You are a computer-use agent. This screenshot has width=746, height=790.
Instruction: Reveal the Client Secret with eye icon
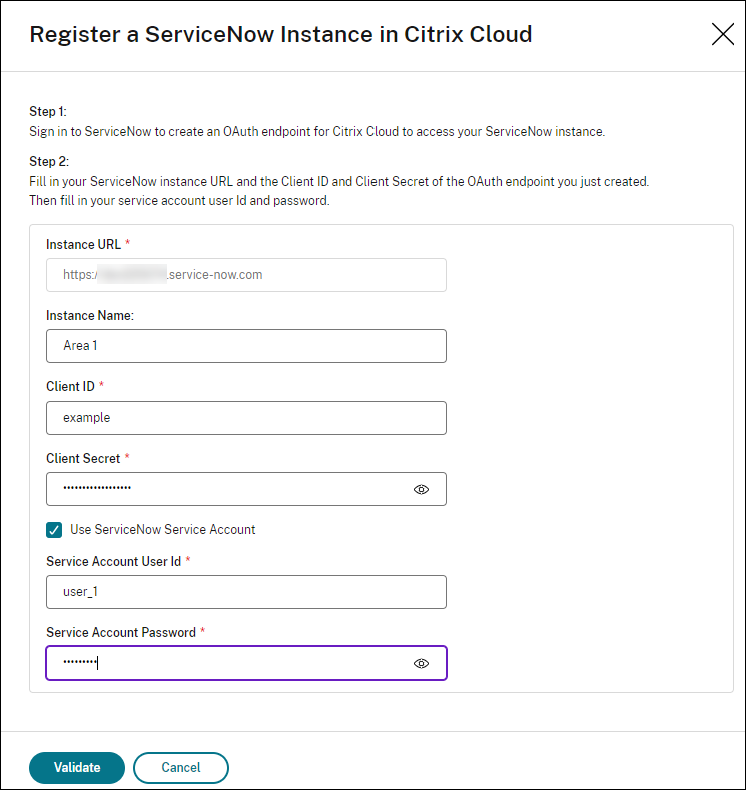tap(421, 490)
